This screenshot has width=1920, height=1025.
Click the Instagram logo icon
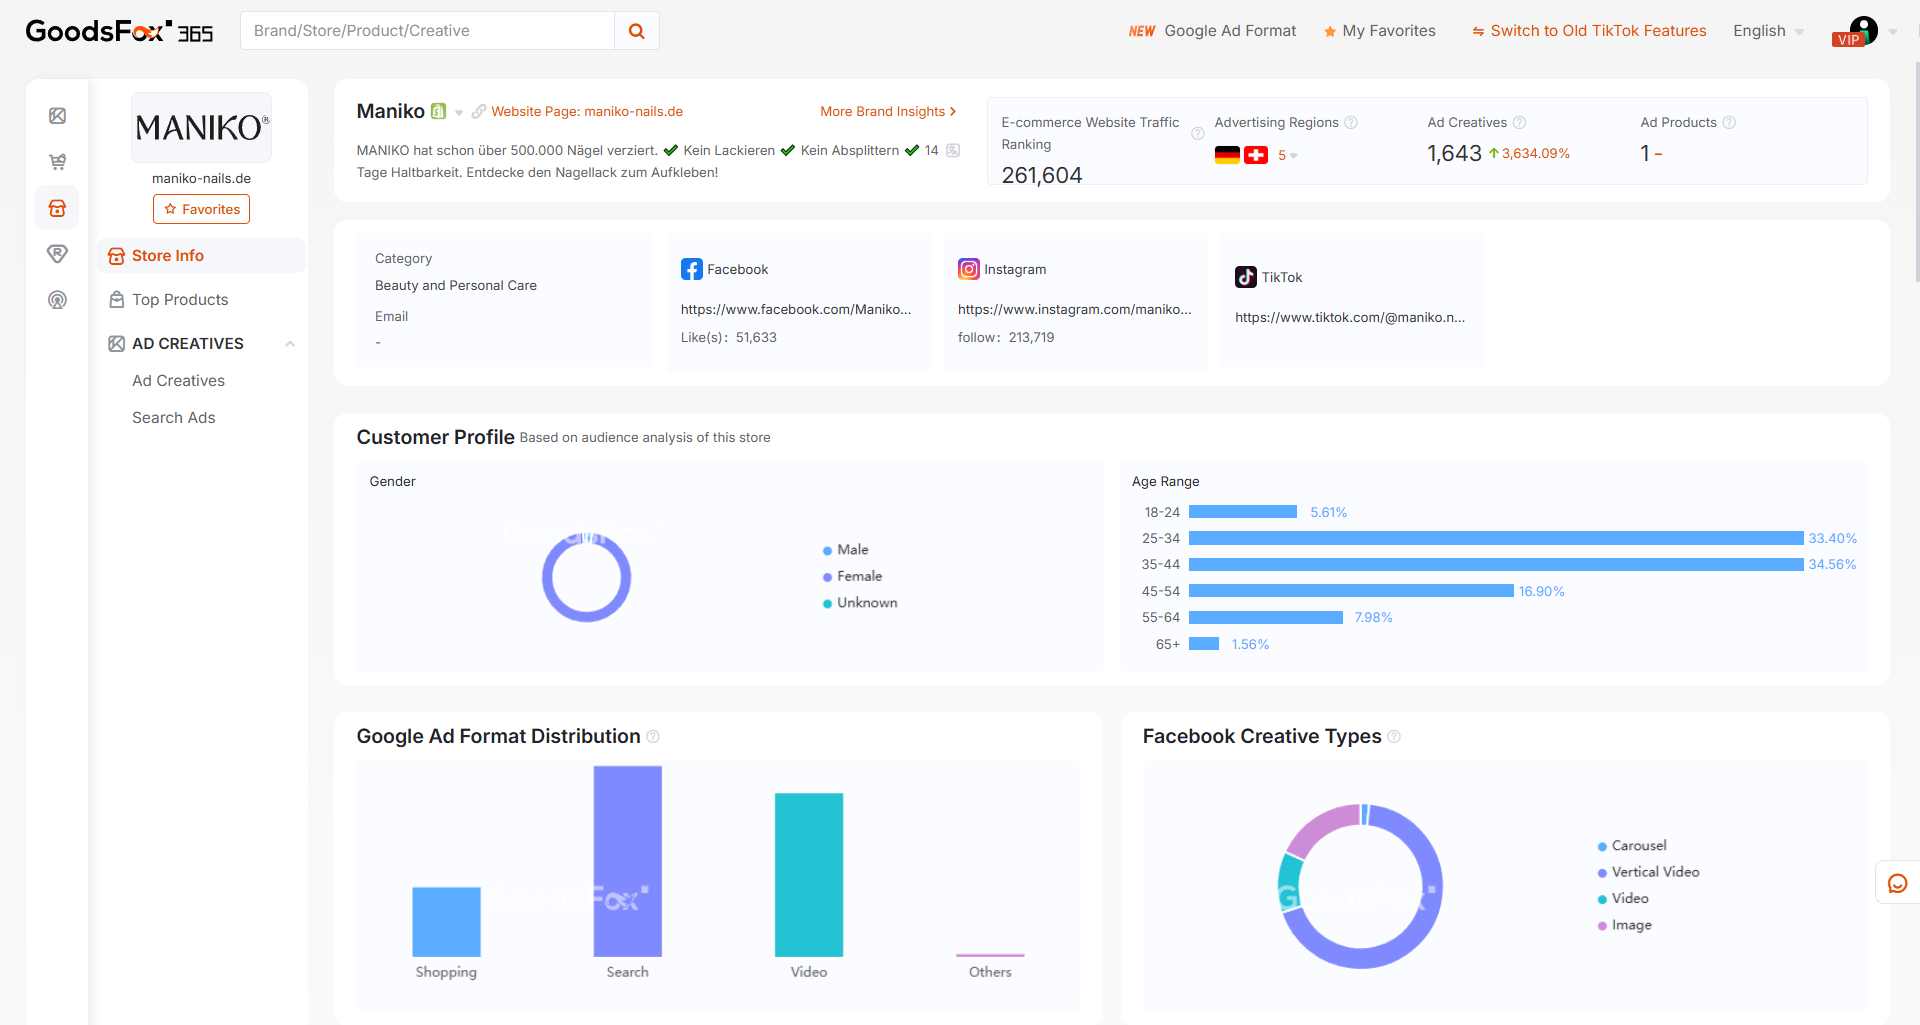click(969, 269)
